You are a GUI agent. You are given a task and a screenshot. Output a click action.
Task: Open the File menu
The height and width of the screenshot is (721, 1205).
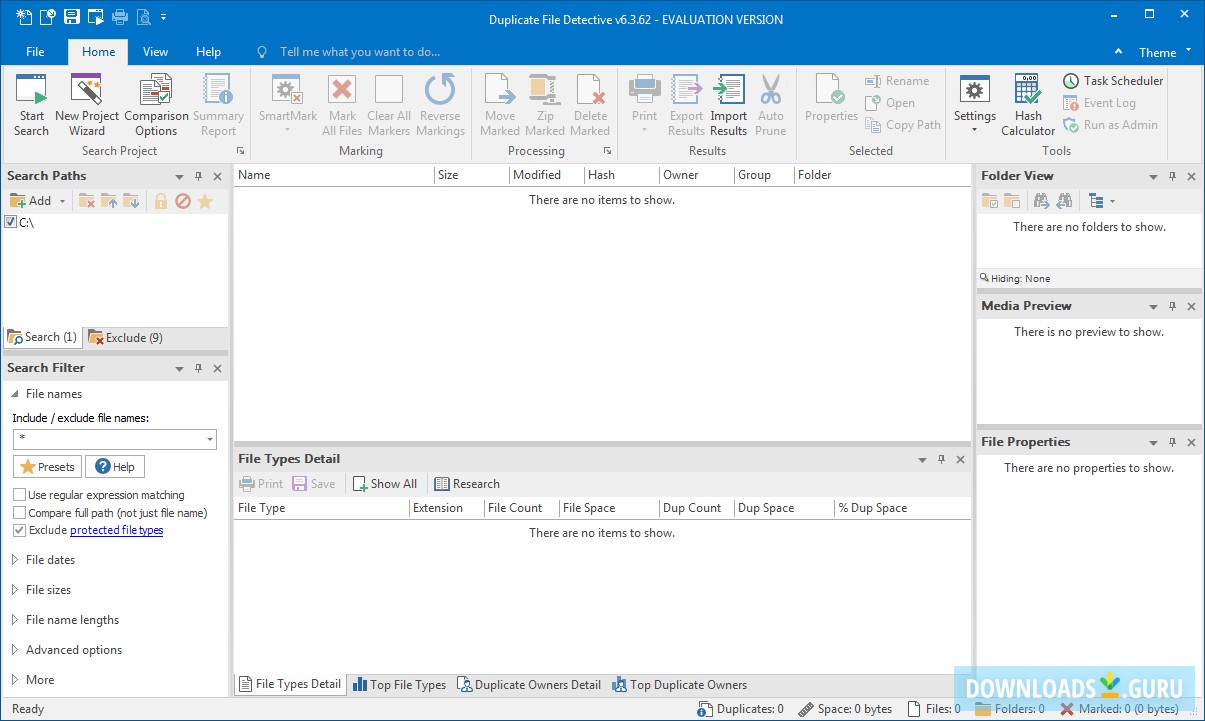35,52
